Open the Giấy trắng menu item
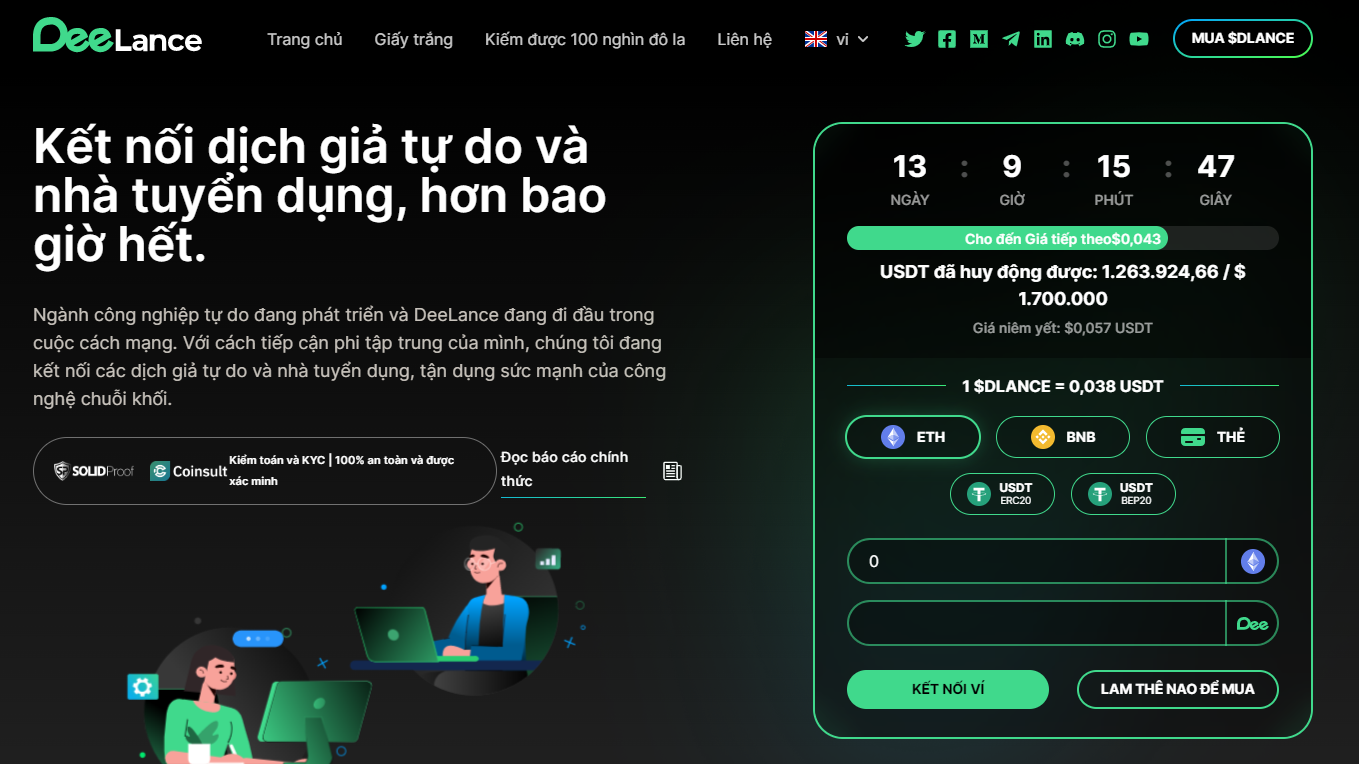 [414, 39]
